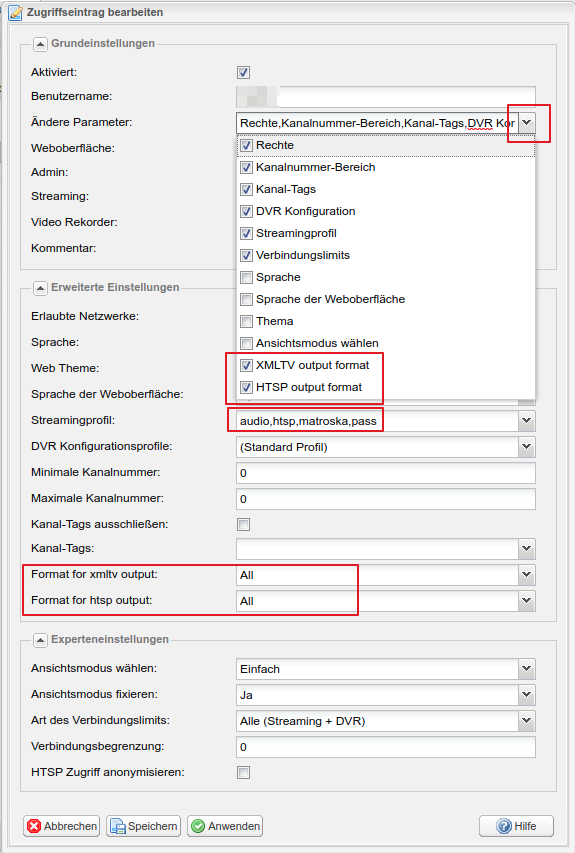
Task: Click the Verbindungsbegrenzung input field
Action: [x=386, y=747]
